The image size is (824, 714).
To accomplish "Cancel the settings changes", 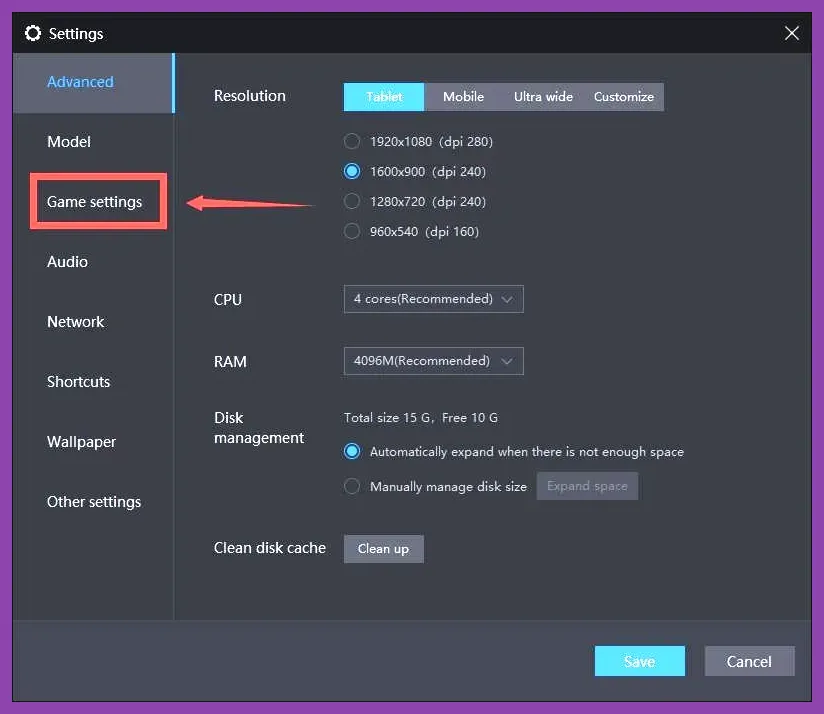I will click(x=749, y=661).
